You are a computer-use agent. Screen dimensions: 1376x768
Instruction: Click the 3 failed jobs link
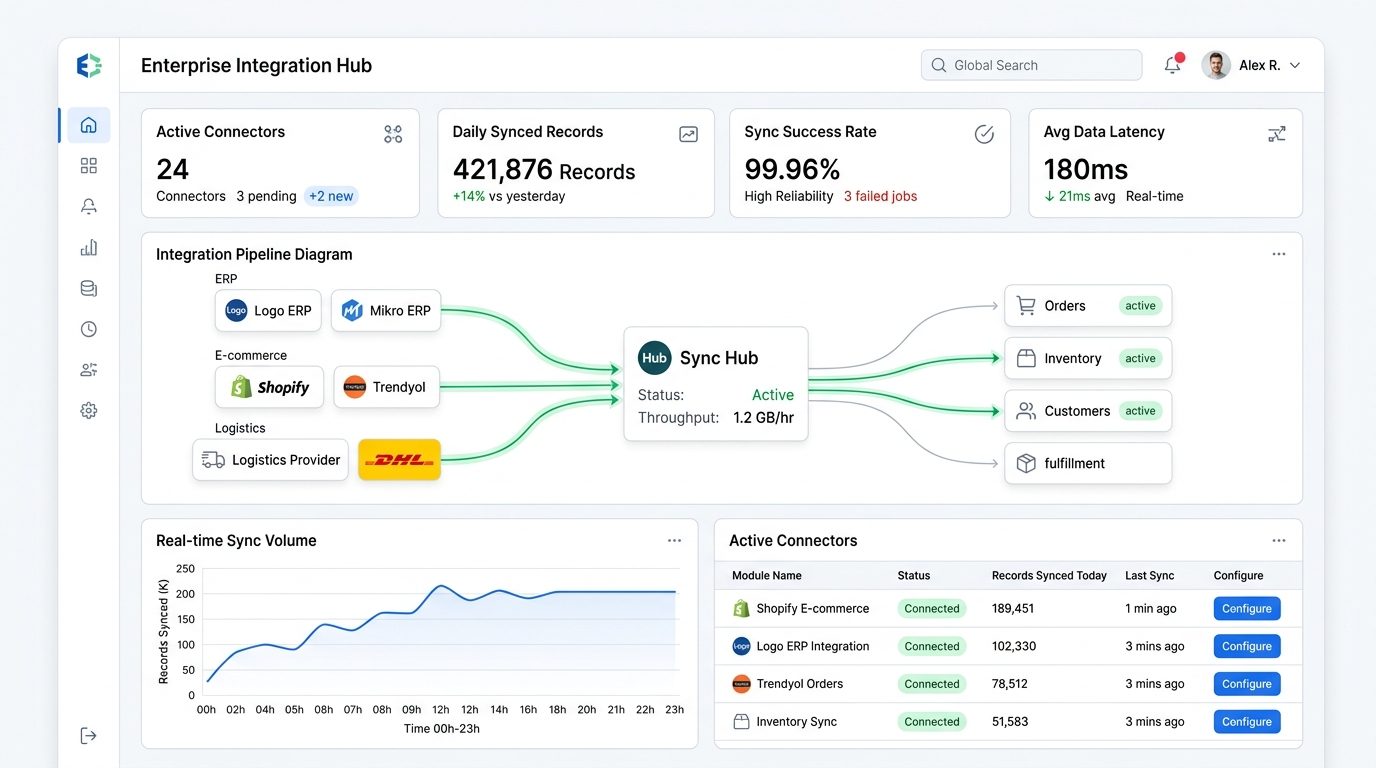tap(880, 196)
